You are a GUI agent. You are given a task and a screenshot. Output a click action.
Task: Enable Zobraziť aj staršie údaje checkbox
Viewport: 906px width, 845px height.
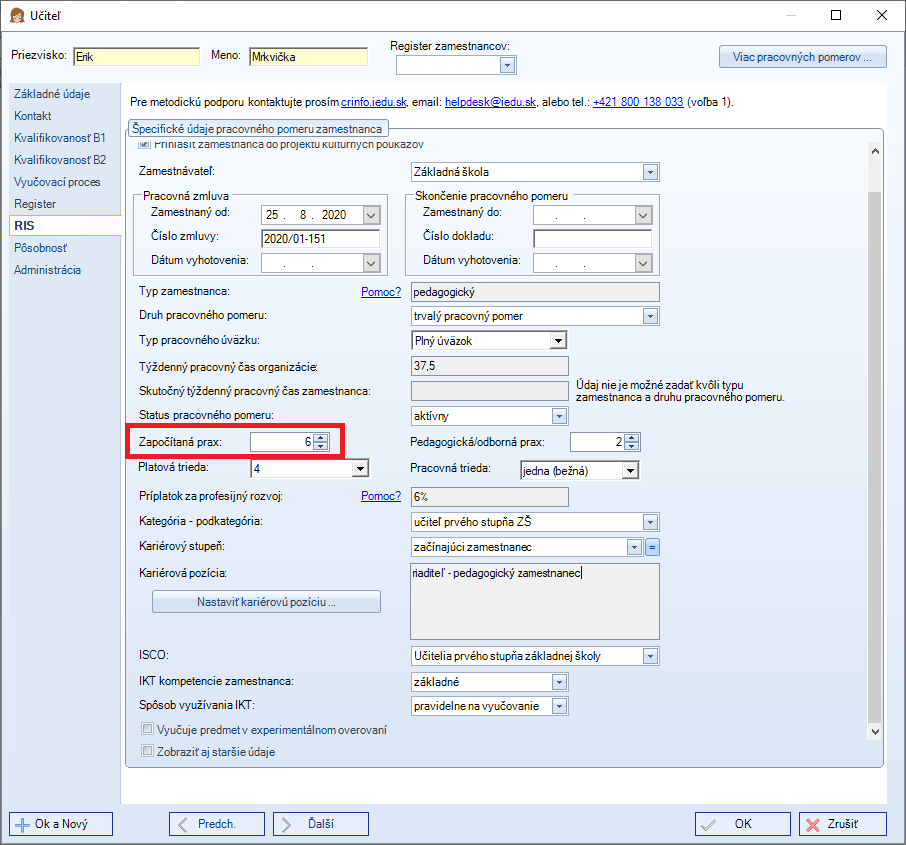click(147, 751)
